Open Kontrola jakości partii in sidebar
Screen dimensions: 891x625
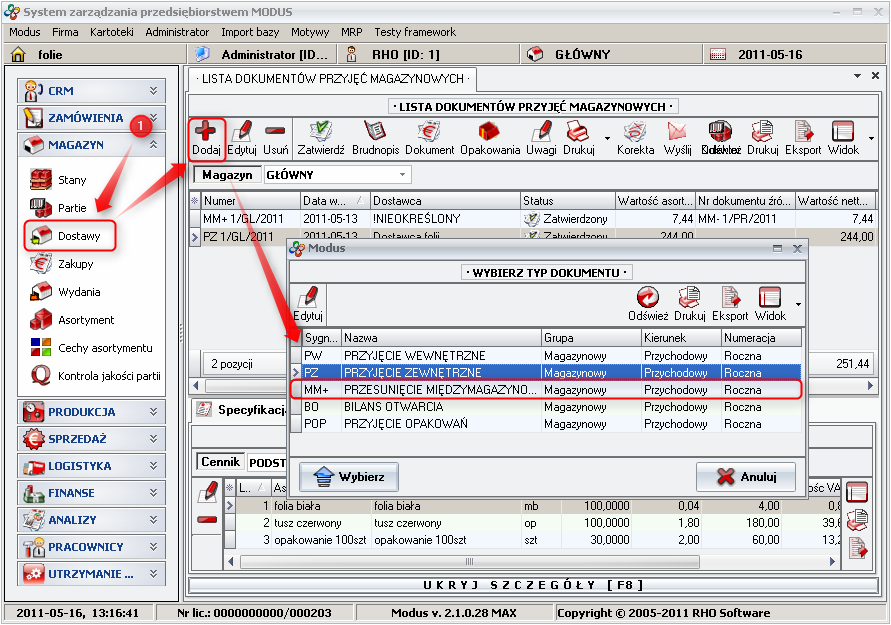(109, 376)
